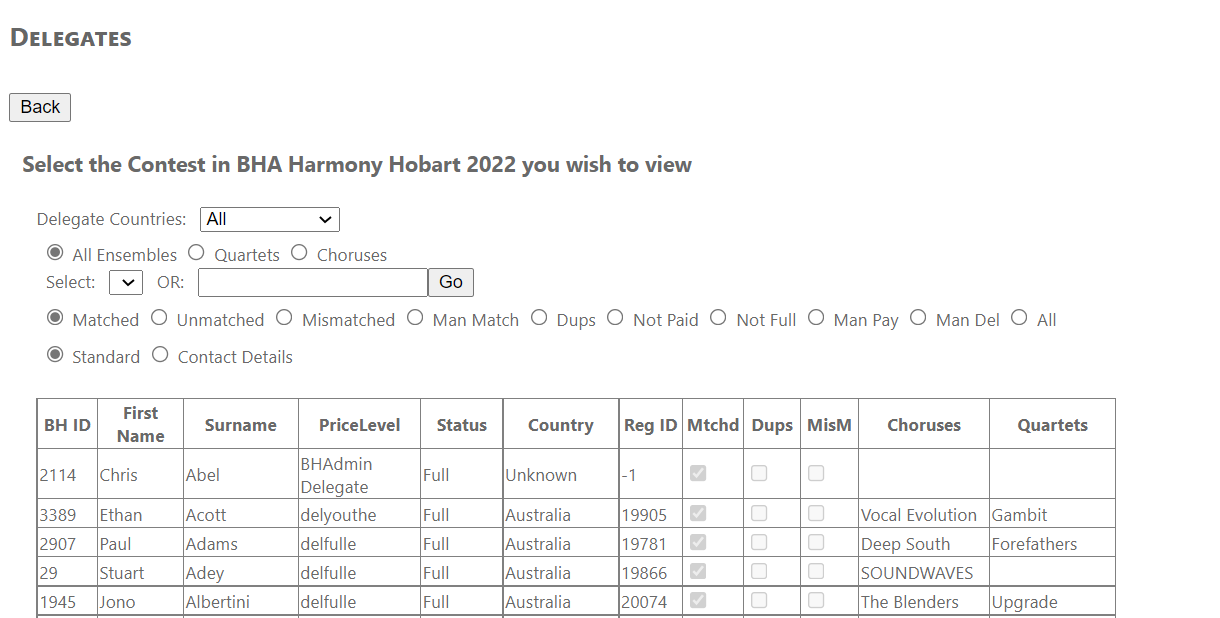Click the ensemble search text field
This screenshot has width=1220, height=618.
[313, 282]
